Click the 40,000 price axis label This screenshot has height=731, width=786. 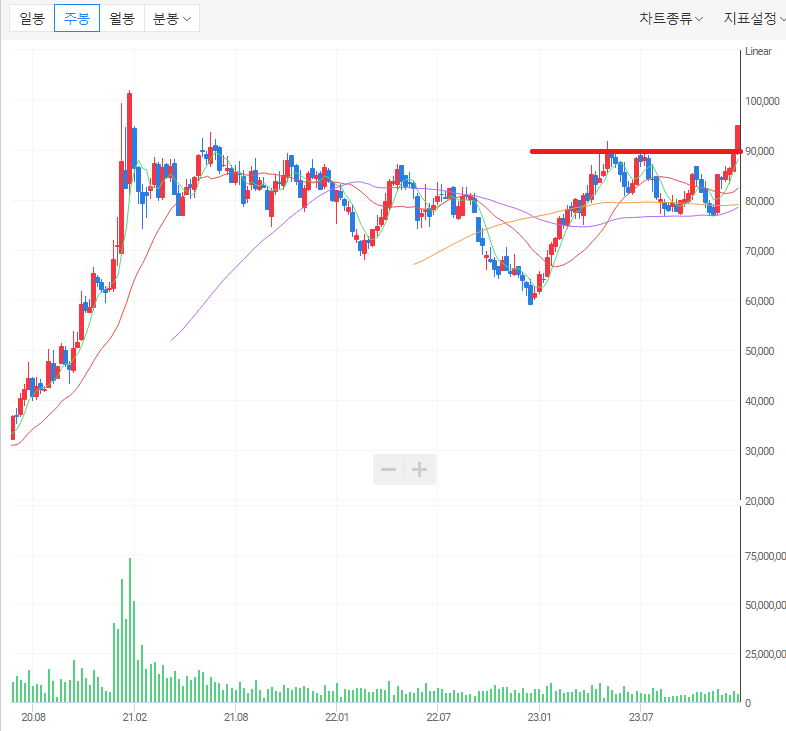coord(759,401)
